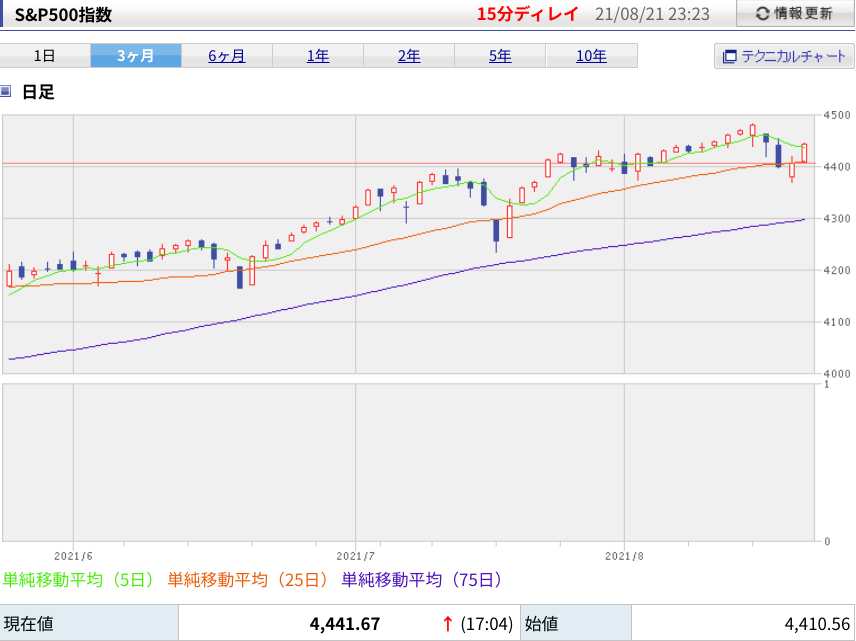Image resolution: width=856 pixels, height=641 pixels.
Task: Click the 単純移動平均（25日） legend label
Action: [248, 579]
